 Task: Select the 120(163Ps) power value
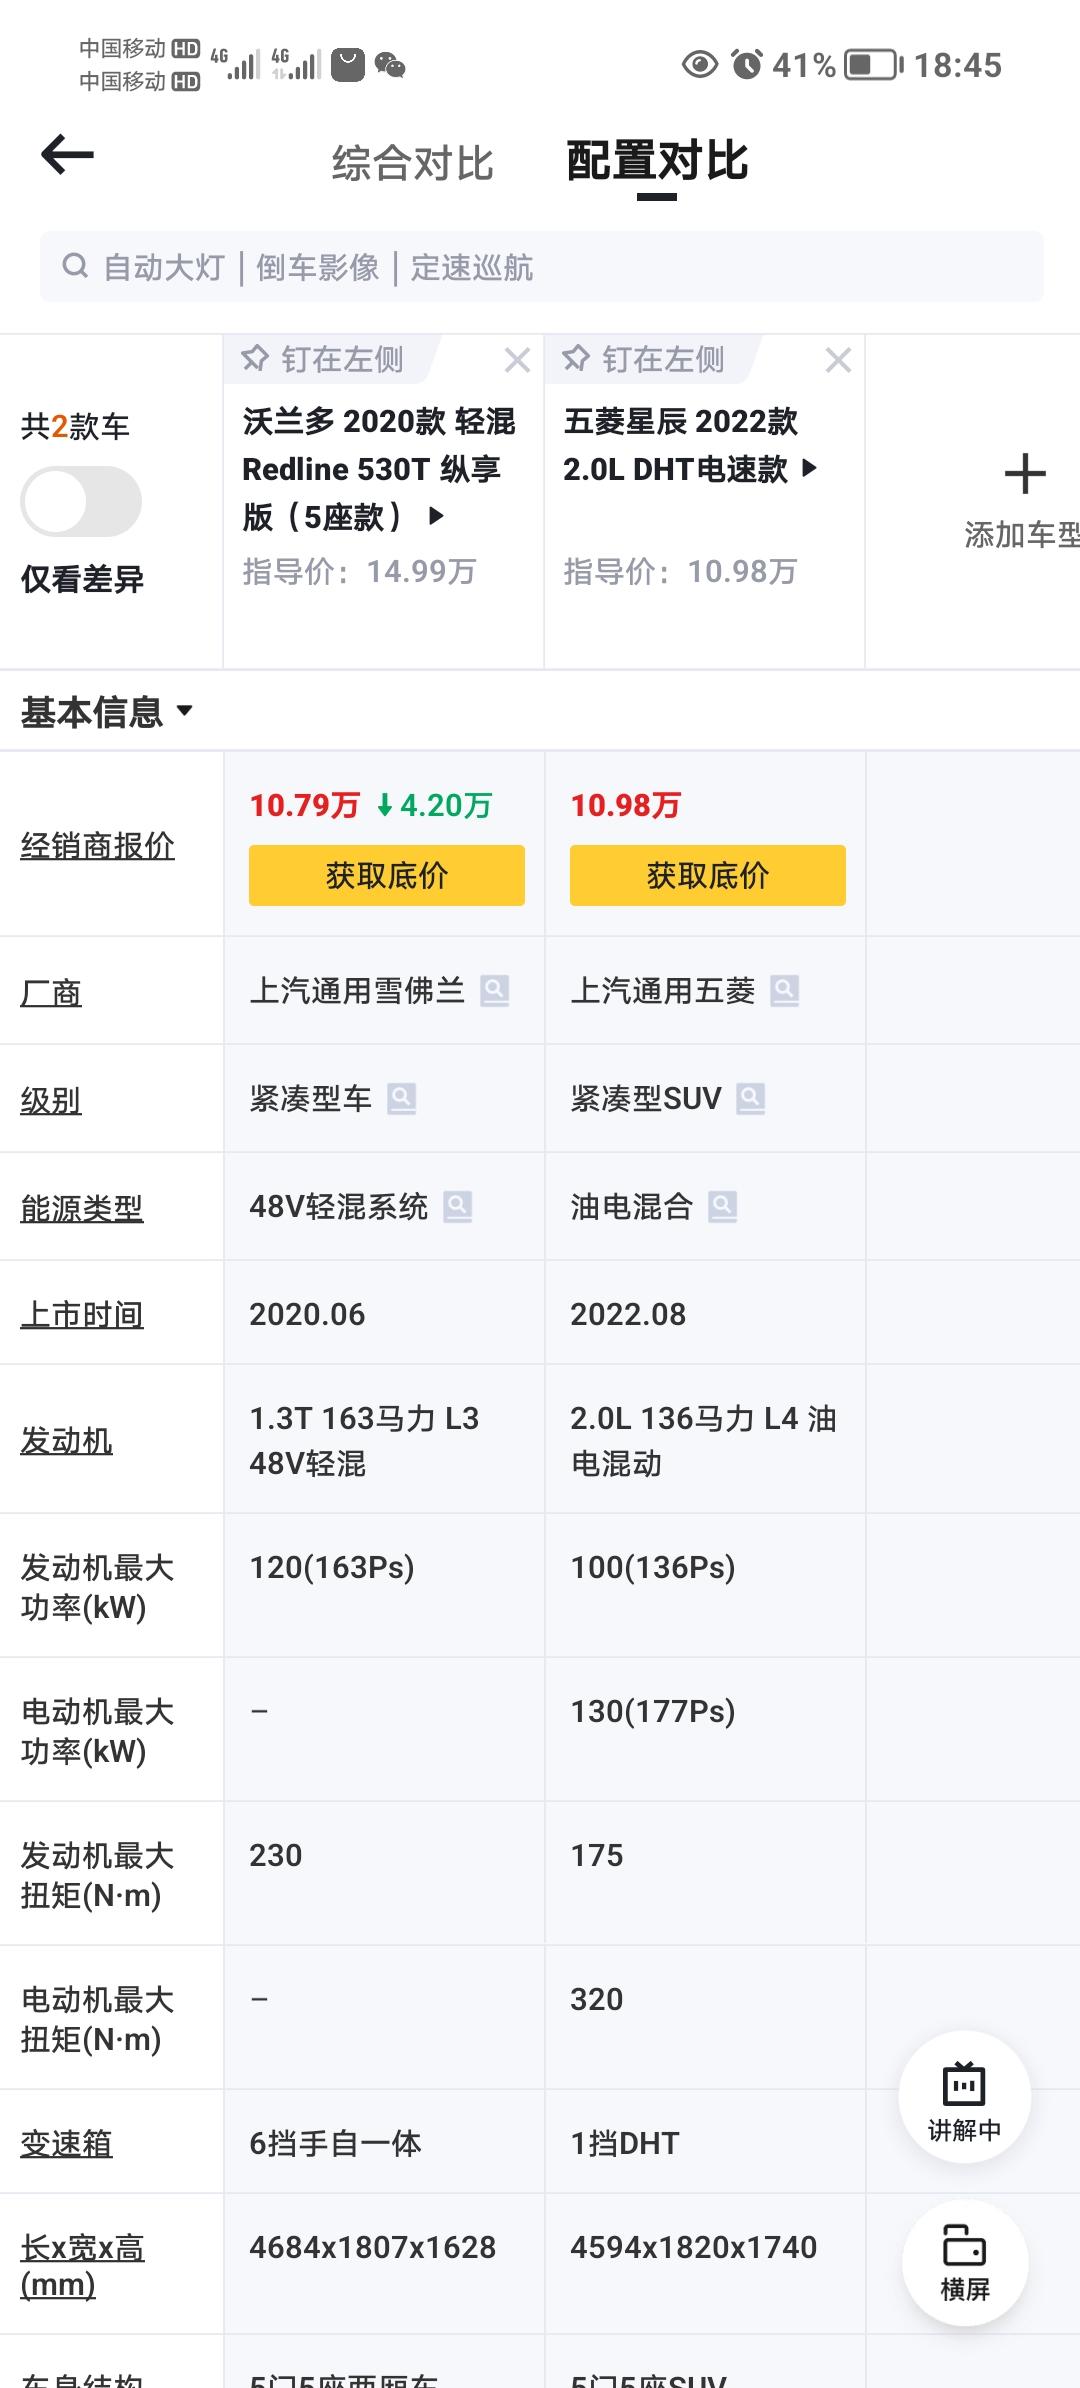tap(332, 1567)
